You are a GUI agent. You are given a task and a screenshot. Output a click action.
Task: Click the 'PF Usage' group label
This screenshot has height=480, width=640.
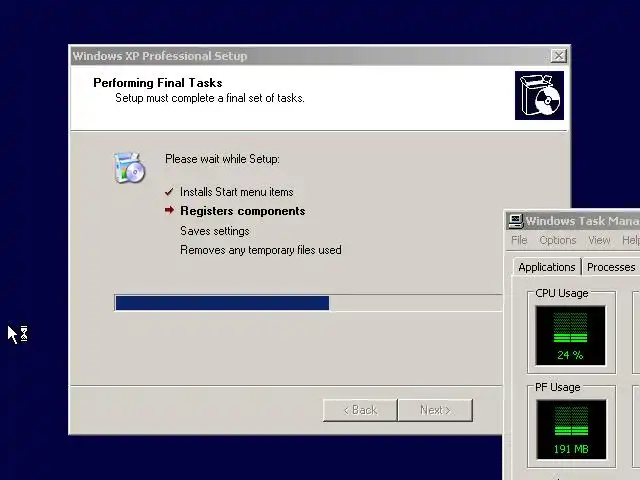pos(558,387)
